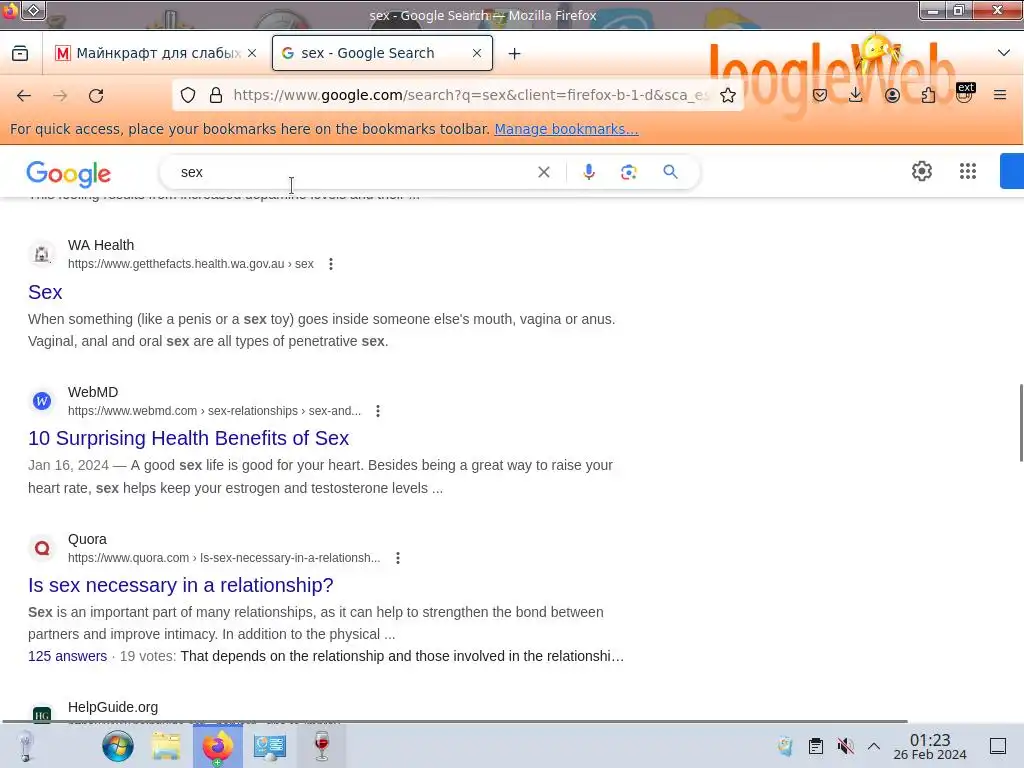
Task: Open Firefox View in the tab bar
Action: point(20,53)
